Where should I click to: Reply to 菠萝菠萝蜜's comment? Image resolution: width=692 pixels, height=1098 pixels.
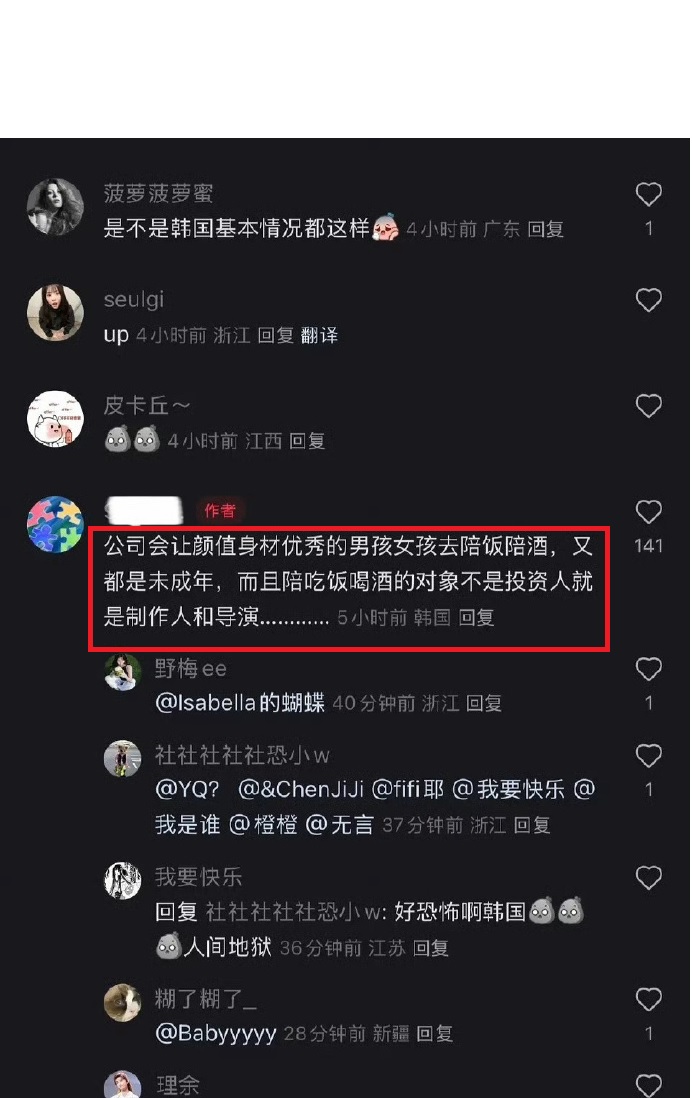pyautogui.click(x=545, y=229)
